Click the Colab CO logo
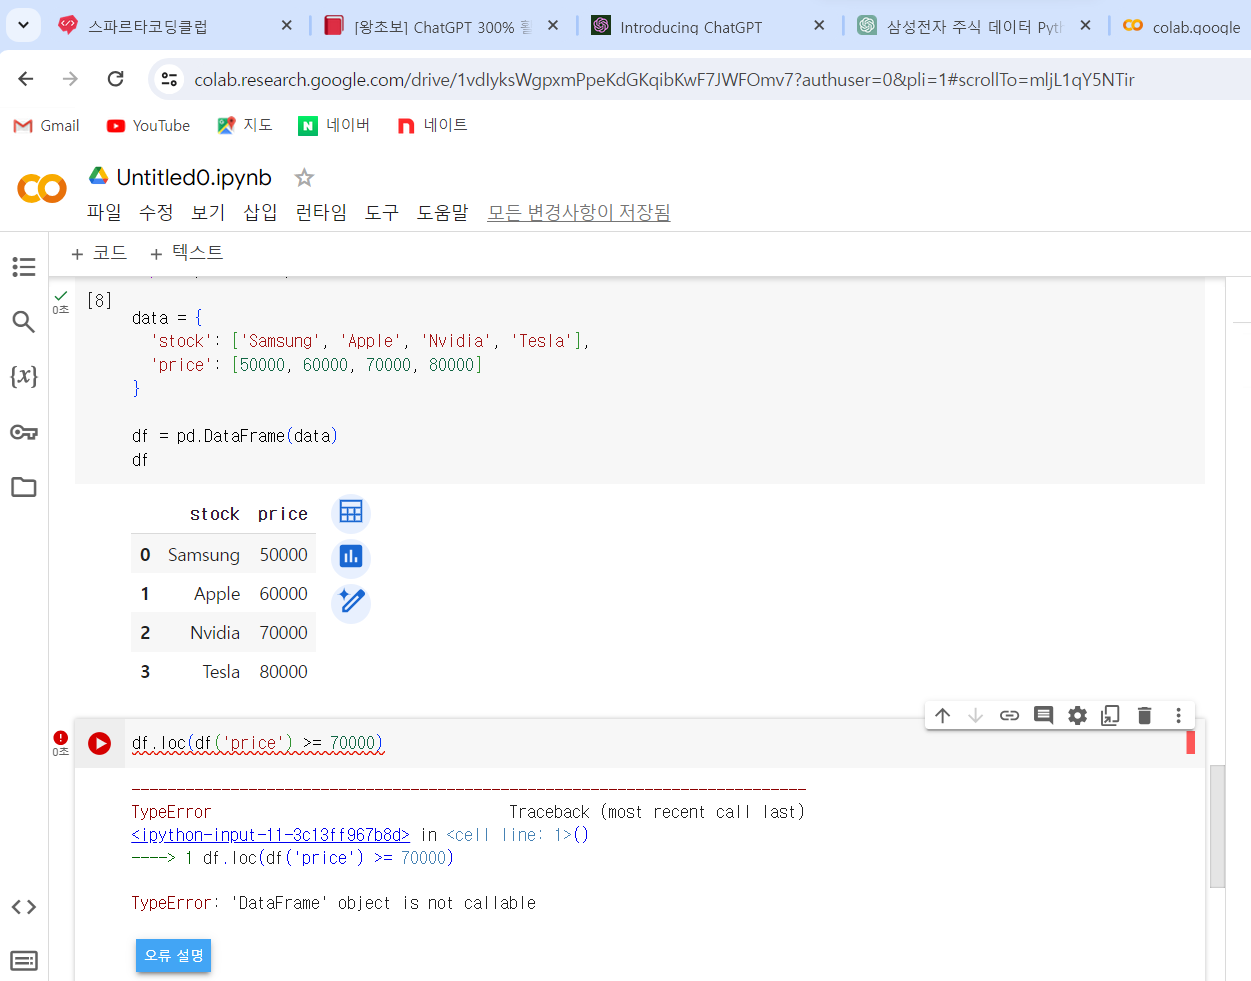This screenshot has height=981, width=1251. tap(42, 188)
